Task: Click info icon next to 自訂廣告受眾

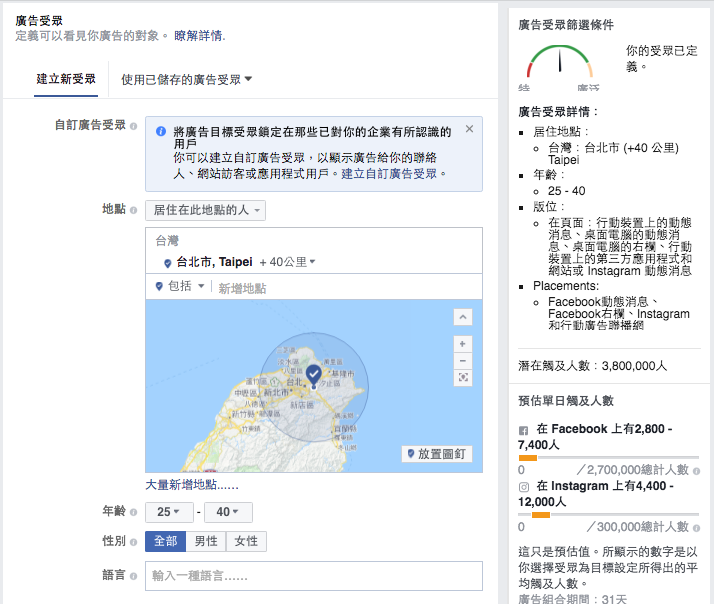Action: point(133,126)
